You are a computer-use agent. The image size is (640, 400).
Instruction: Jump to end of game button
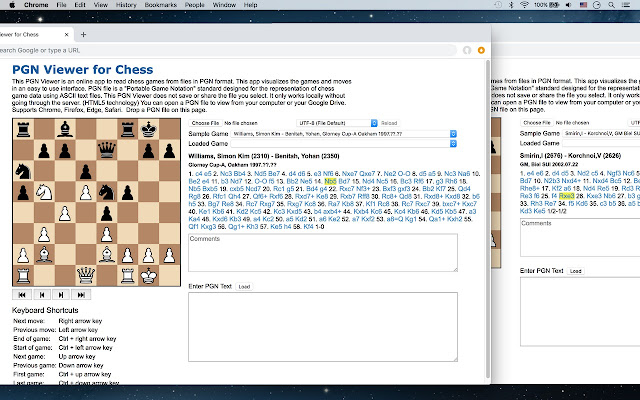coord(81,295)
